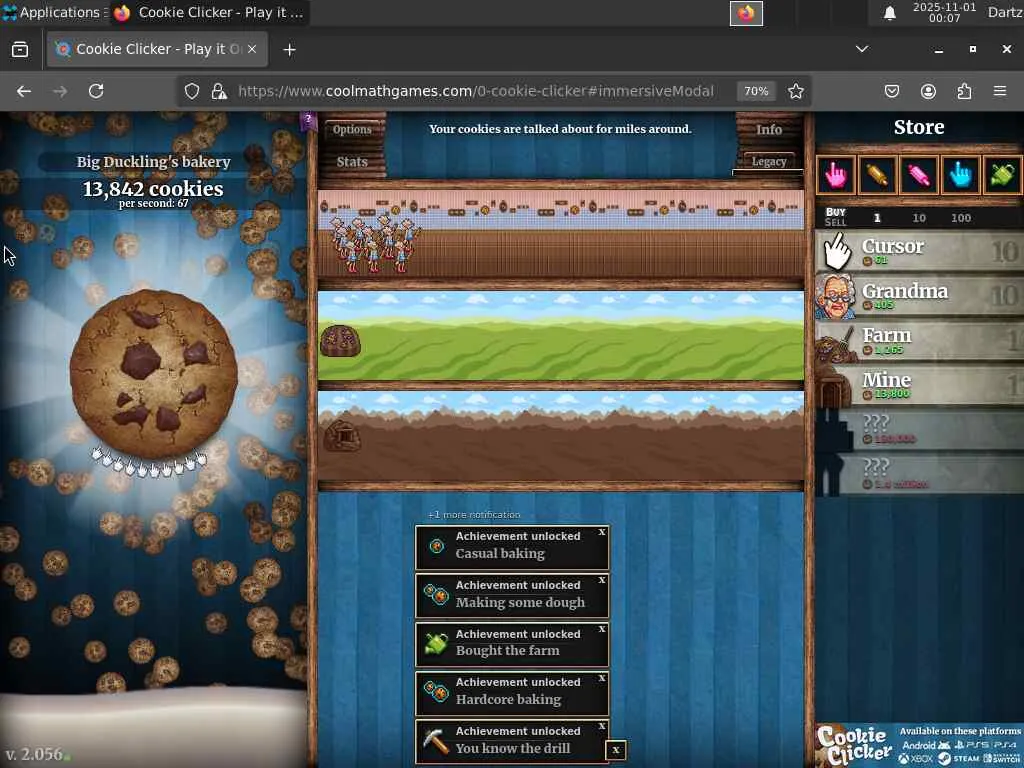Click the Making some dough achievement icon

(x=436, y=595)
